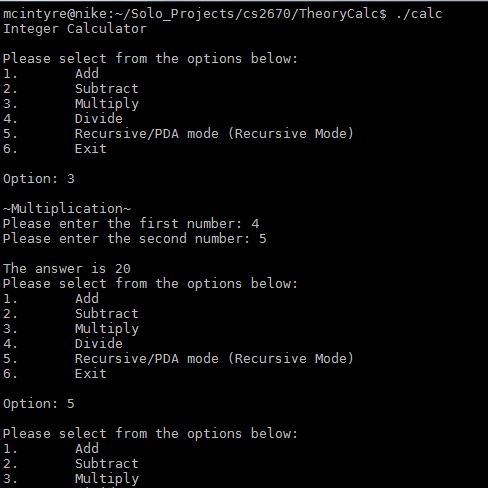Click the '~Multiplication~' header text
The image size is (488, 488).
point(67,209)
